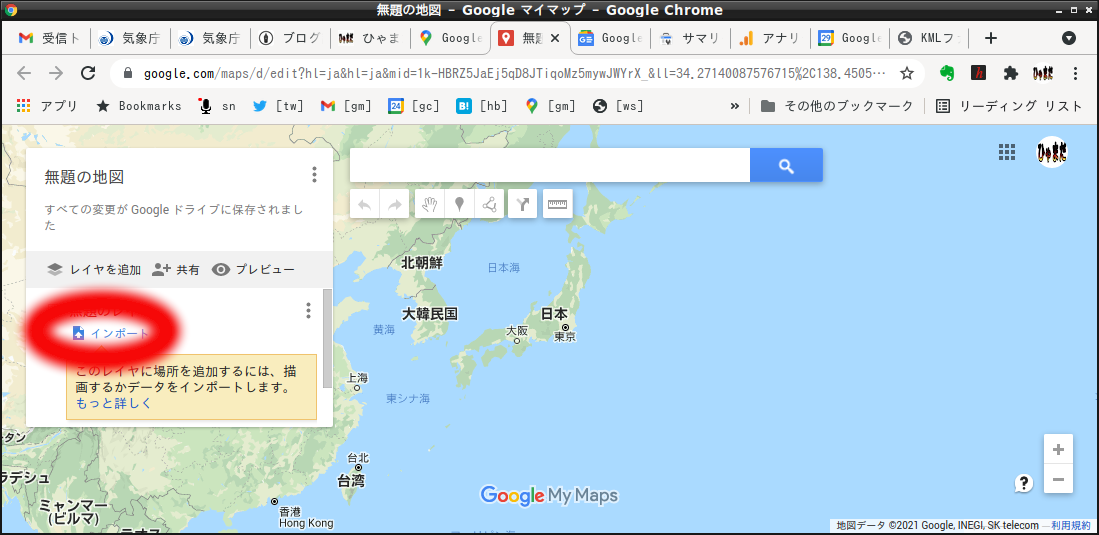Open the help question mark icon
The height and width of the screenshot is (535, 1099).
coord(1024,482)
